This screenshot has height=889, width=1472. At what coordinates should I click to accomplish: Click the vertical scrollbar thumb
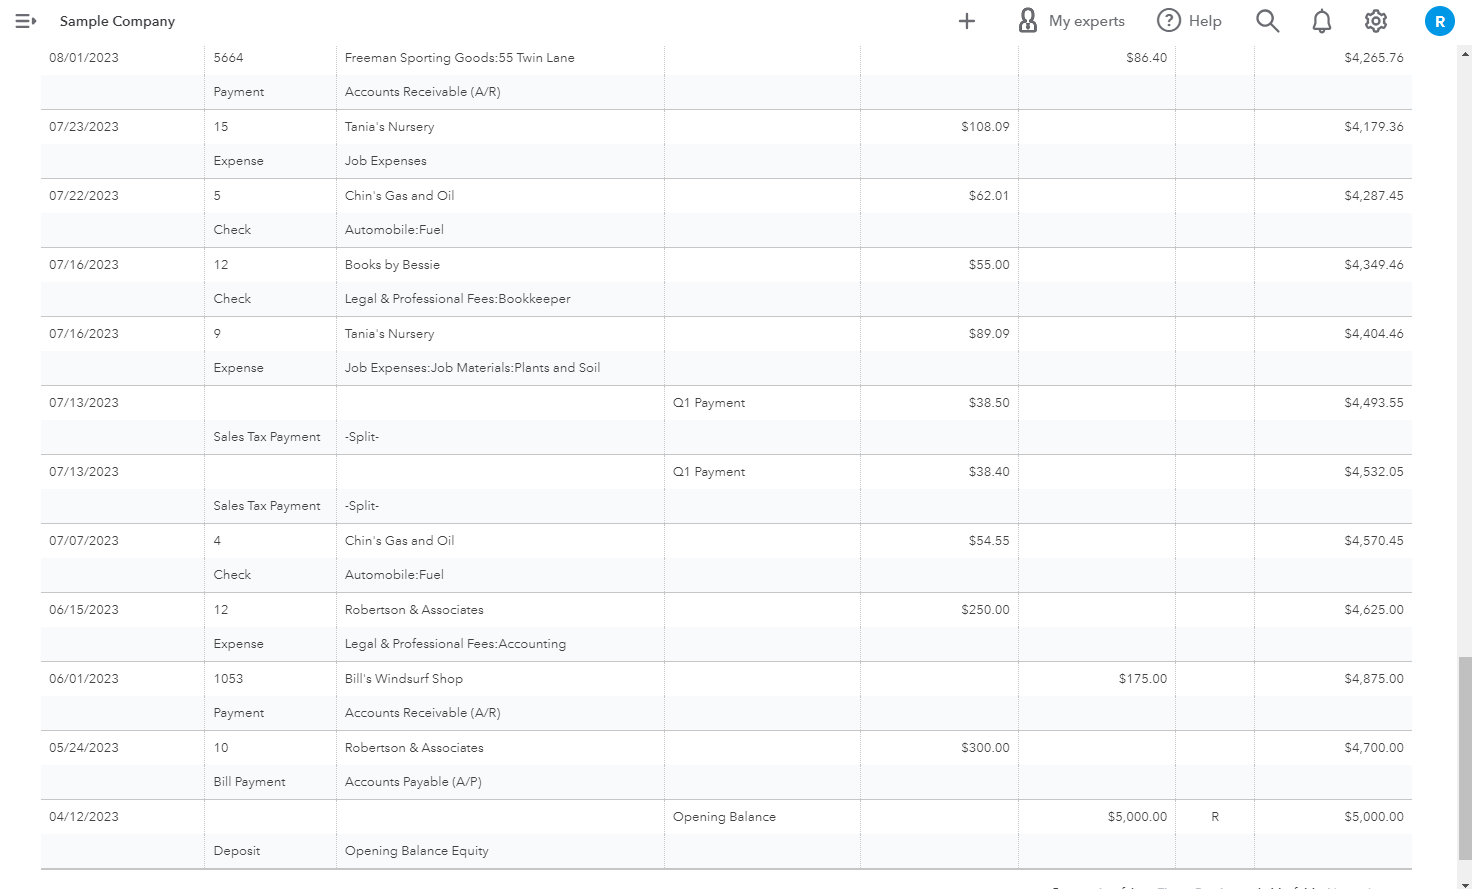click(1465, 757)
